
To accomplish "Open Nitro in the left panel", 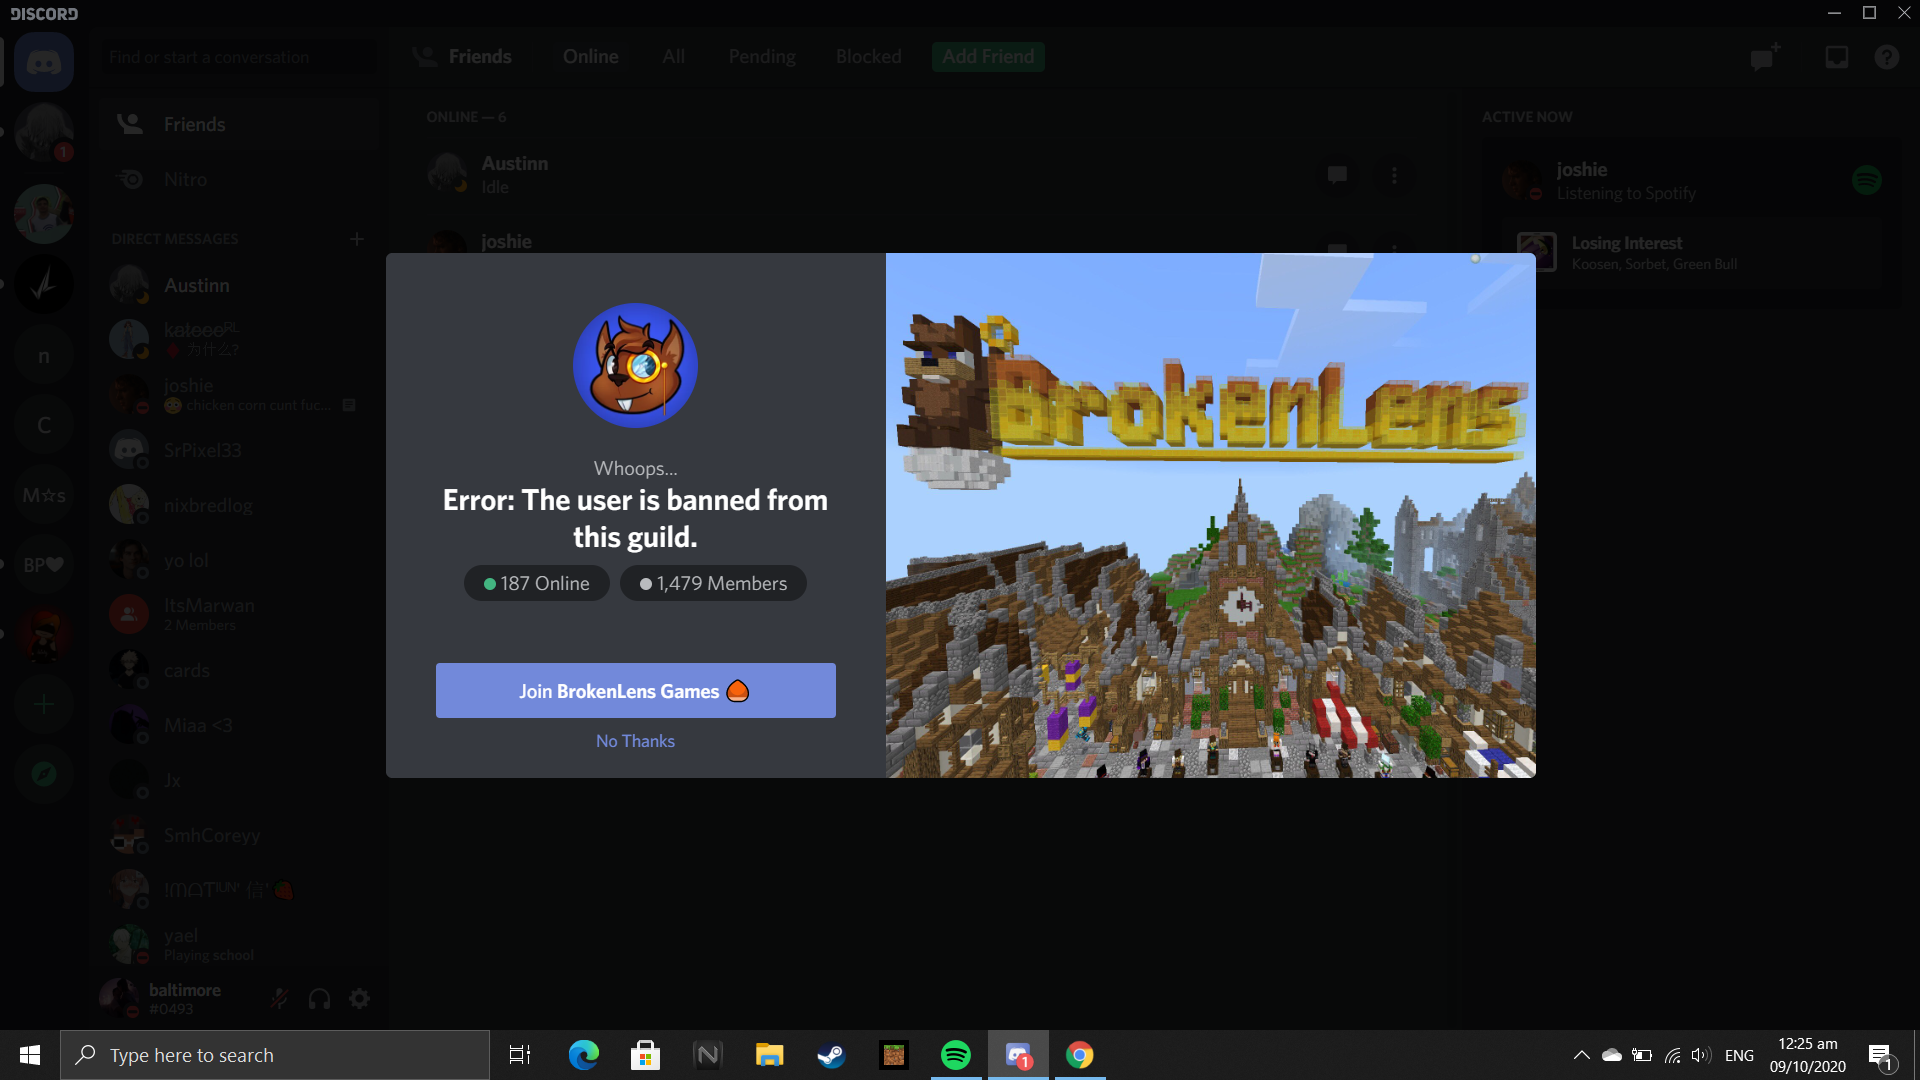I will [240, 179].
